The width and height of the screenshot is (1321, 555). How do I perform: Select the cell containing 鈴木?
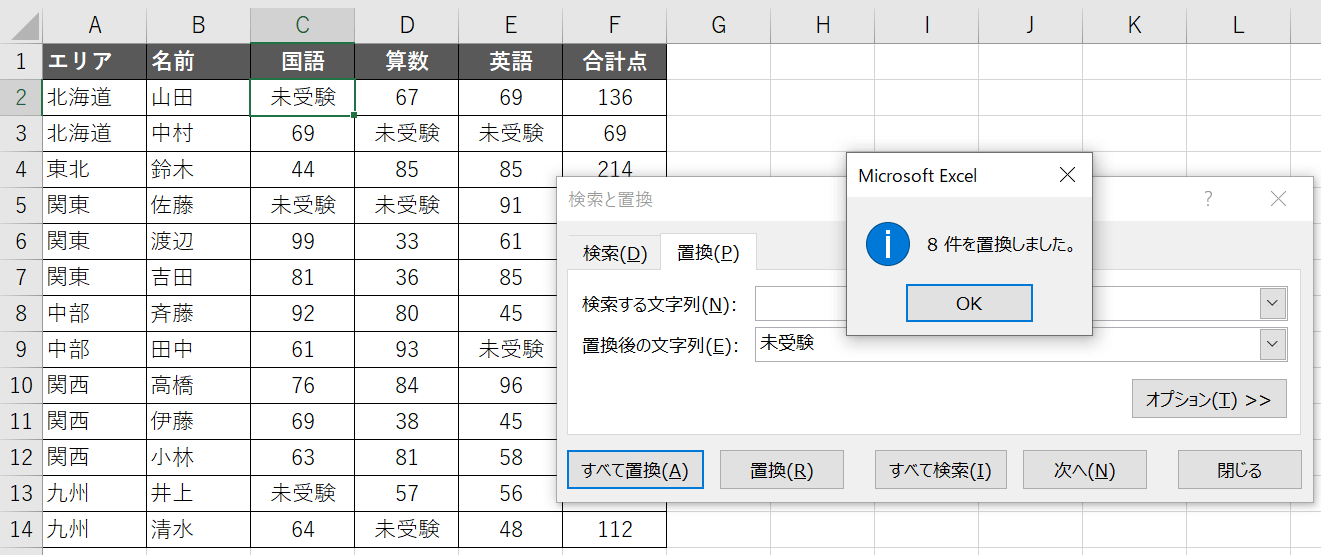click(198, 169)
